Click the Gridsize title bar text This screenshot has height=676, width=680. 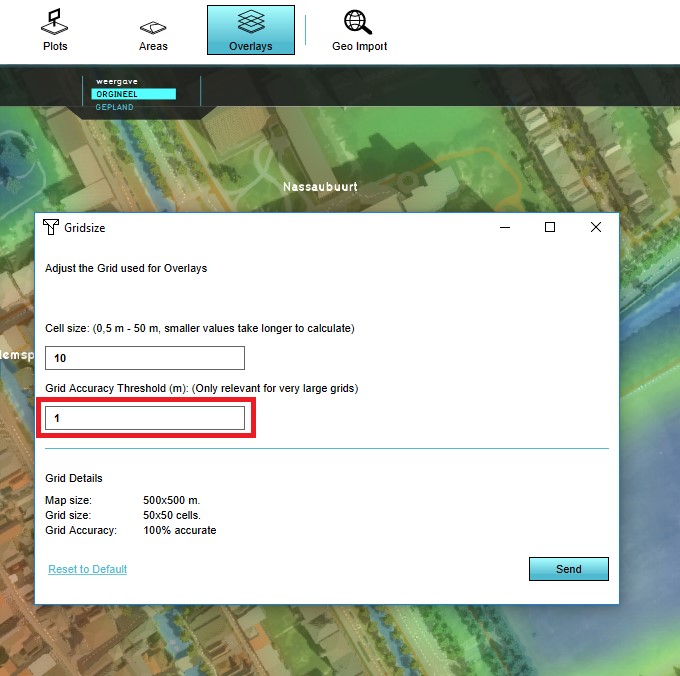[85, 228]
